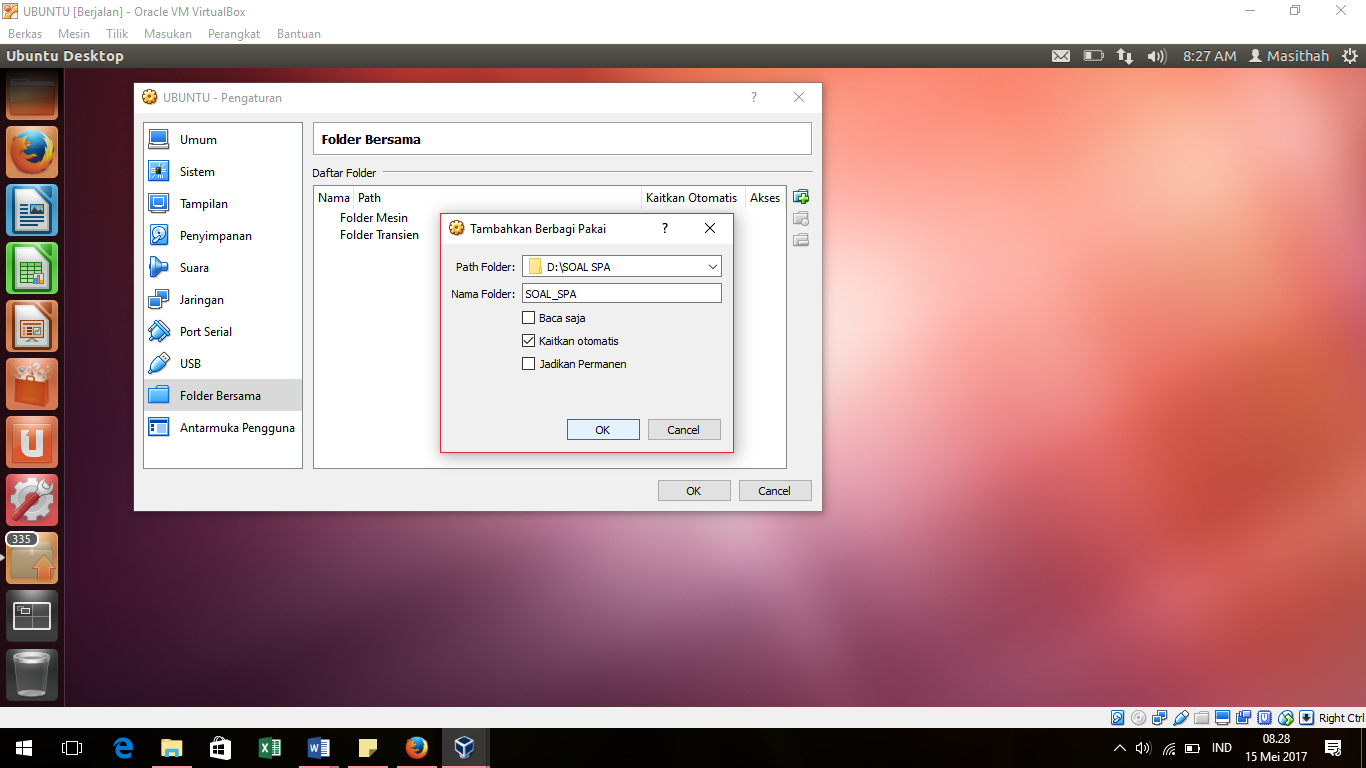
Task: Open the Ubuntu mail indicator menu
Action: (1061, 56)
